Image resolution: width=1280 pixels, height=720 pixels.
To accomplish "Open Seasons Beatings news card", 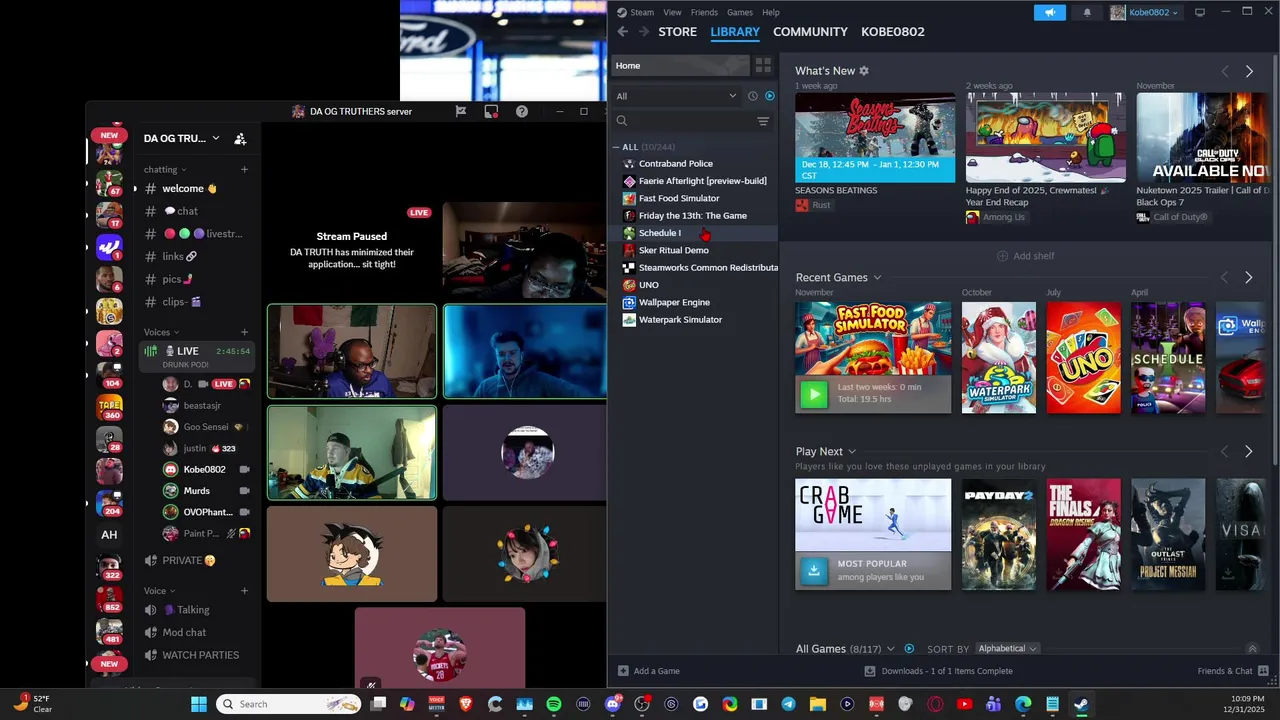I will (875, 138).
